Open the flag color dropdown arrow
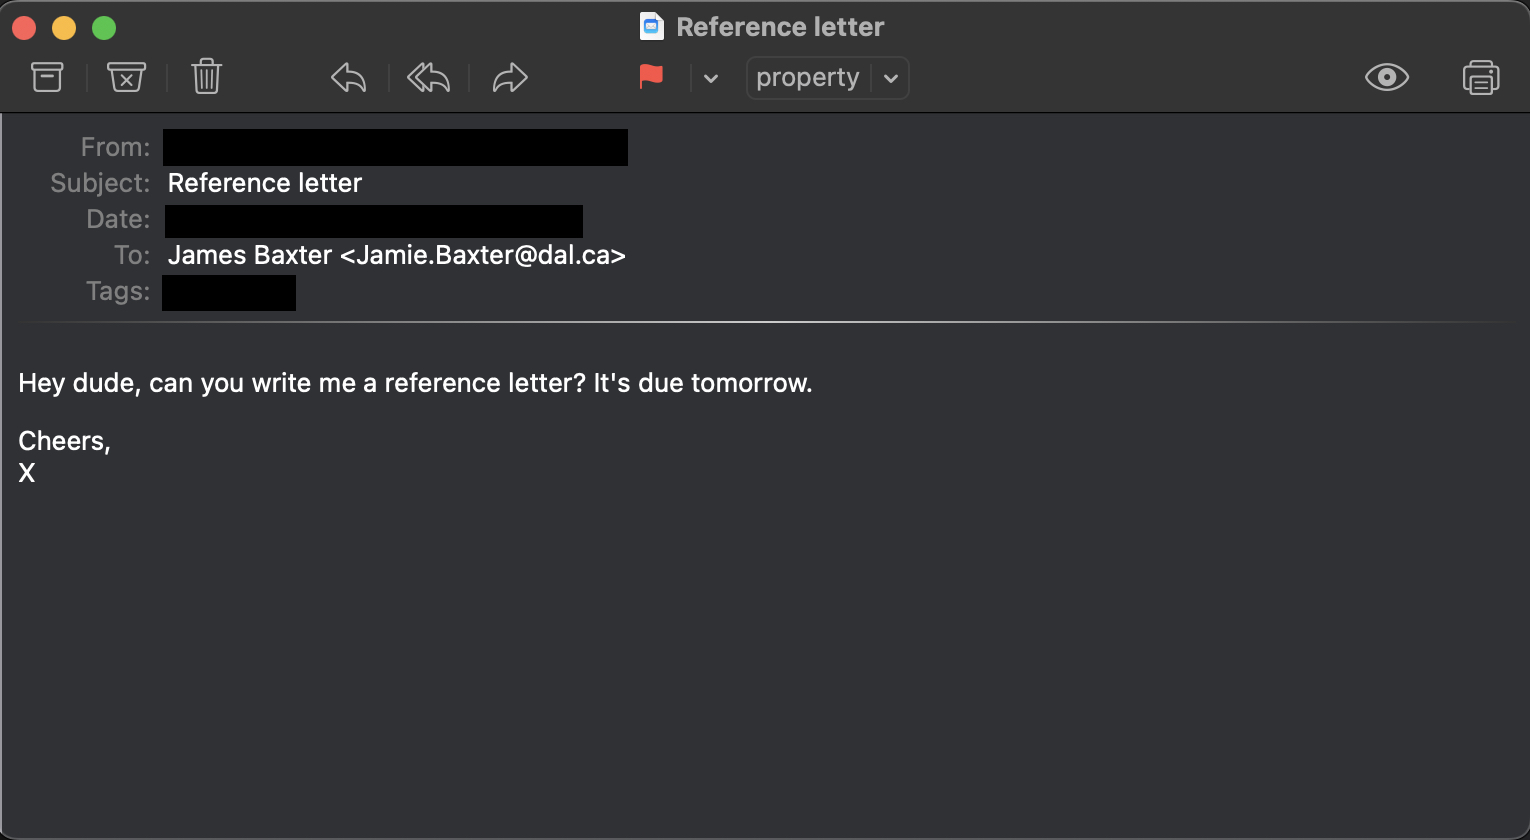 coord(711,78)
